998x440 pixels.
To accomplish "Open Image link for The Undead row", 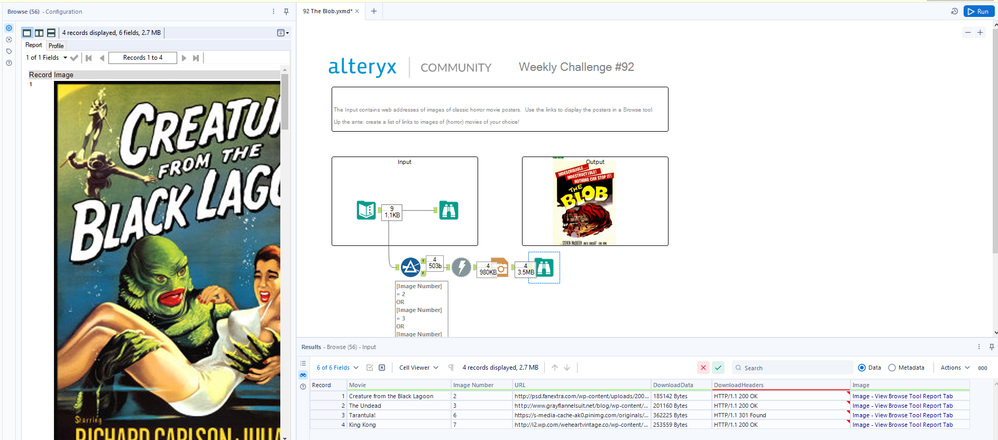I will 903,406.
